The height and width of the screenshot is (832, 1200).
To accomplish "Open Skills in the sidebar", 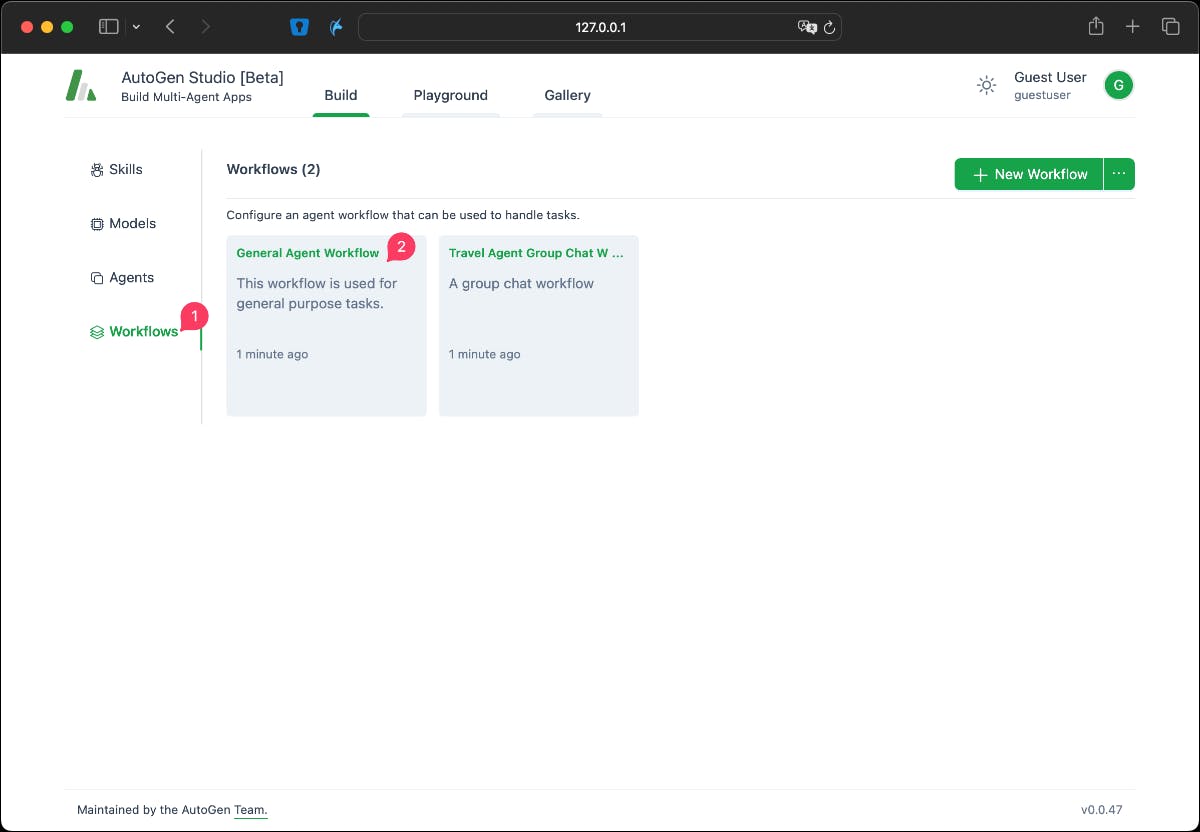I will pos(117,170).
